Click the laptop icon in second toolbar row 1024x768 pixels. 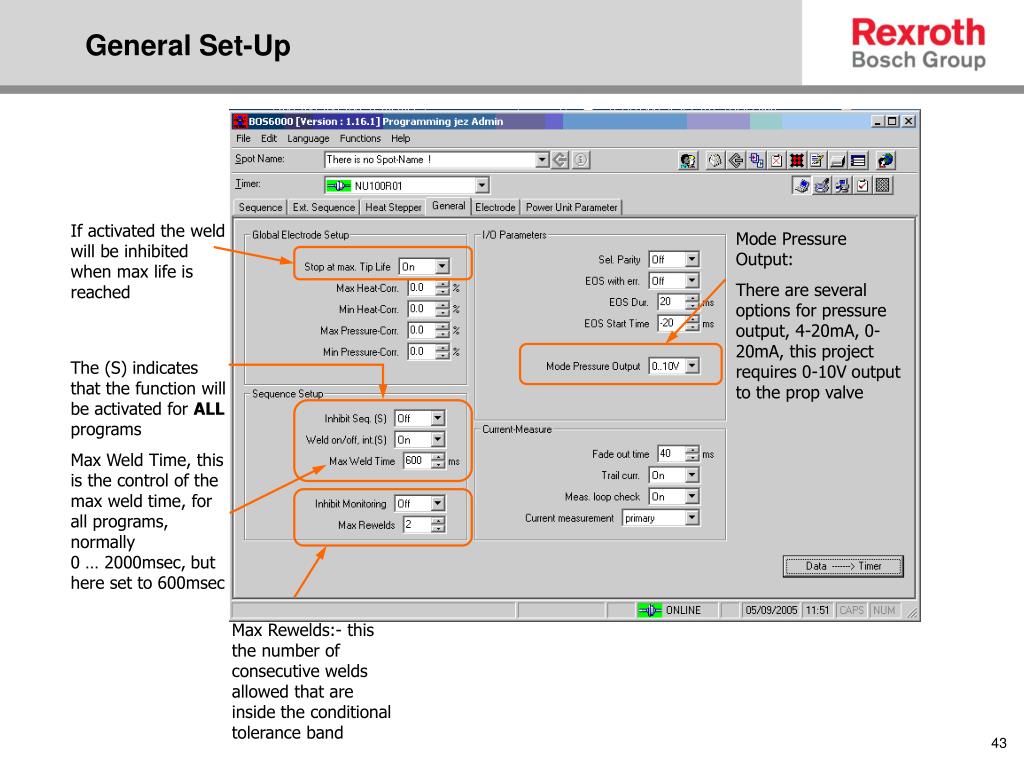(x=801, y=185)
